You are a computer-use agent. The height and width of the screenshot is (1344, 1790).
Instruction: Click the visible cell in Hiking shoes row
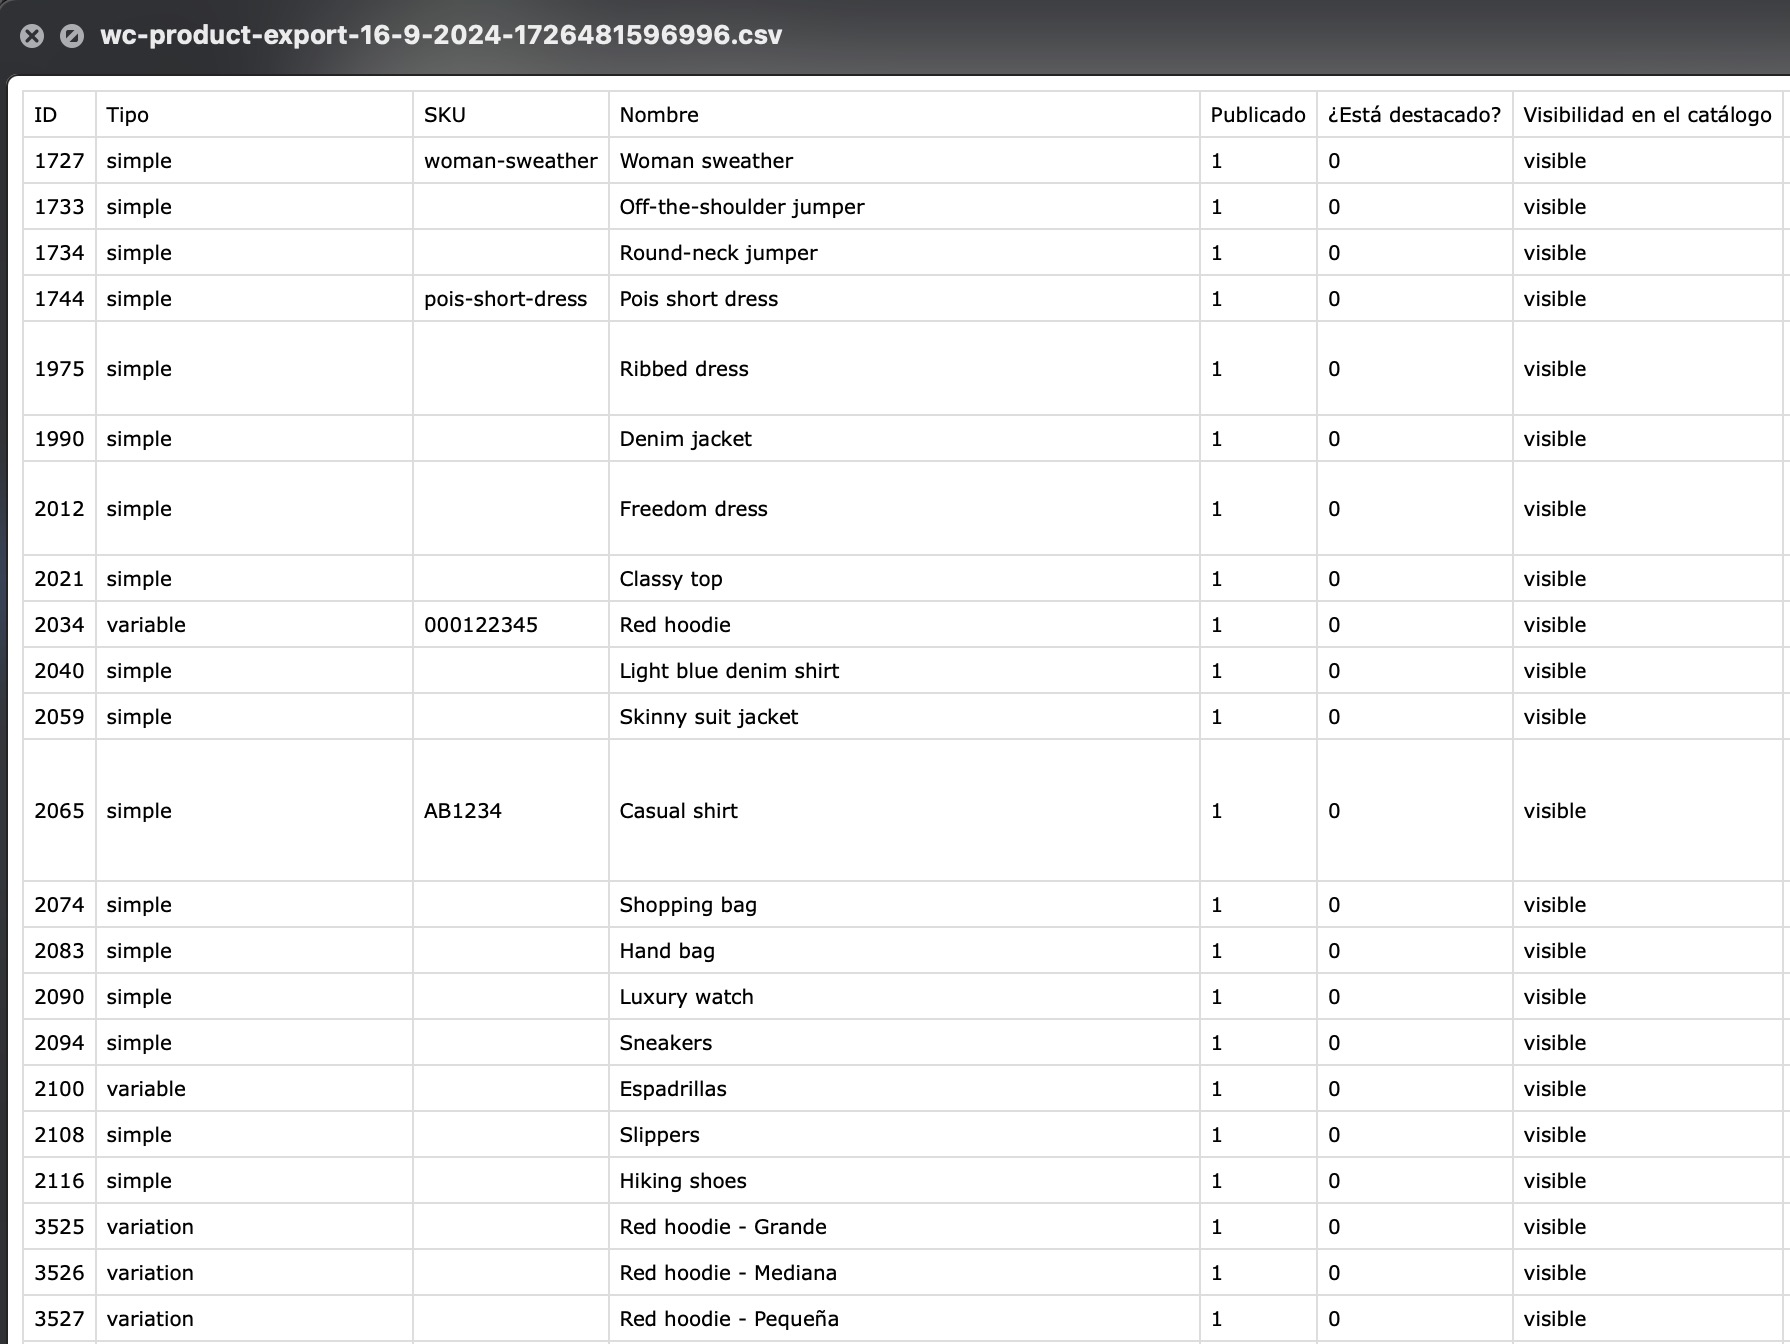1554,1181
